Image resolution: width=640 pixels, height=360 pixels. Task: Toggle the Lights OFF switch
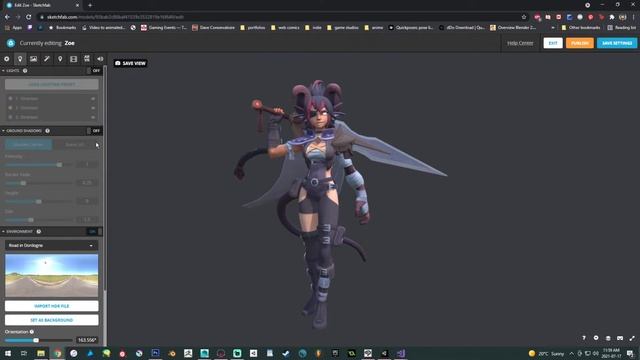93,71
